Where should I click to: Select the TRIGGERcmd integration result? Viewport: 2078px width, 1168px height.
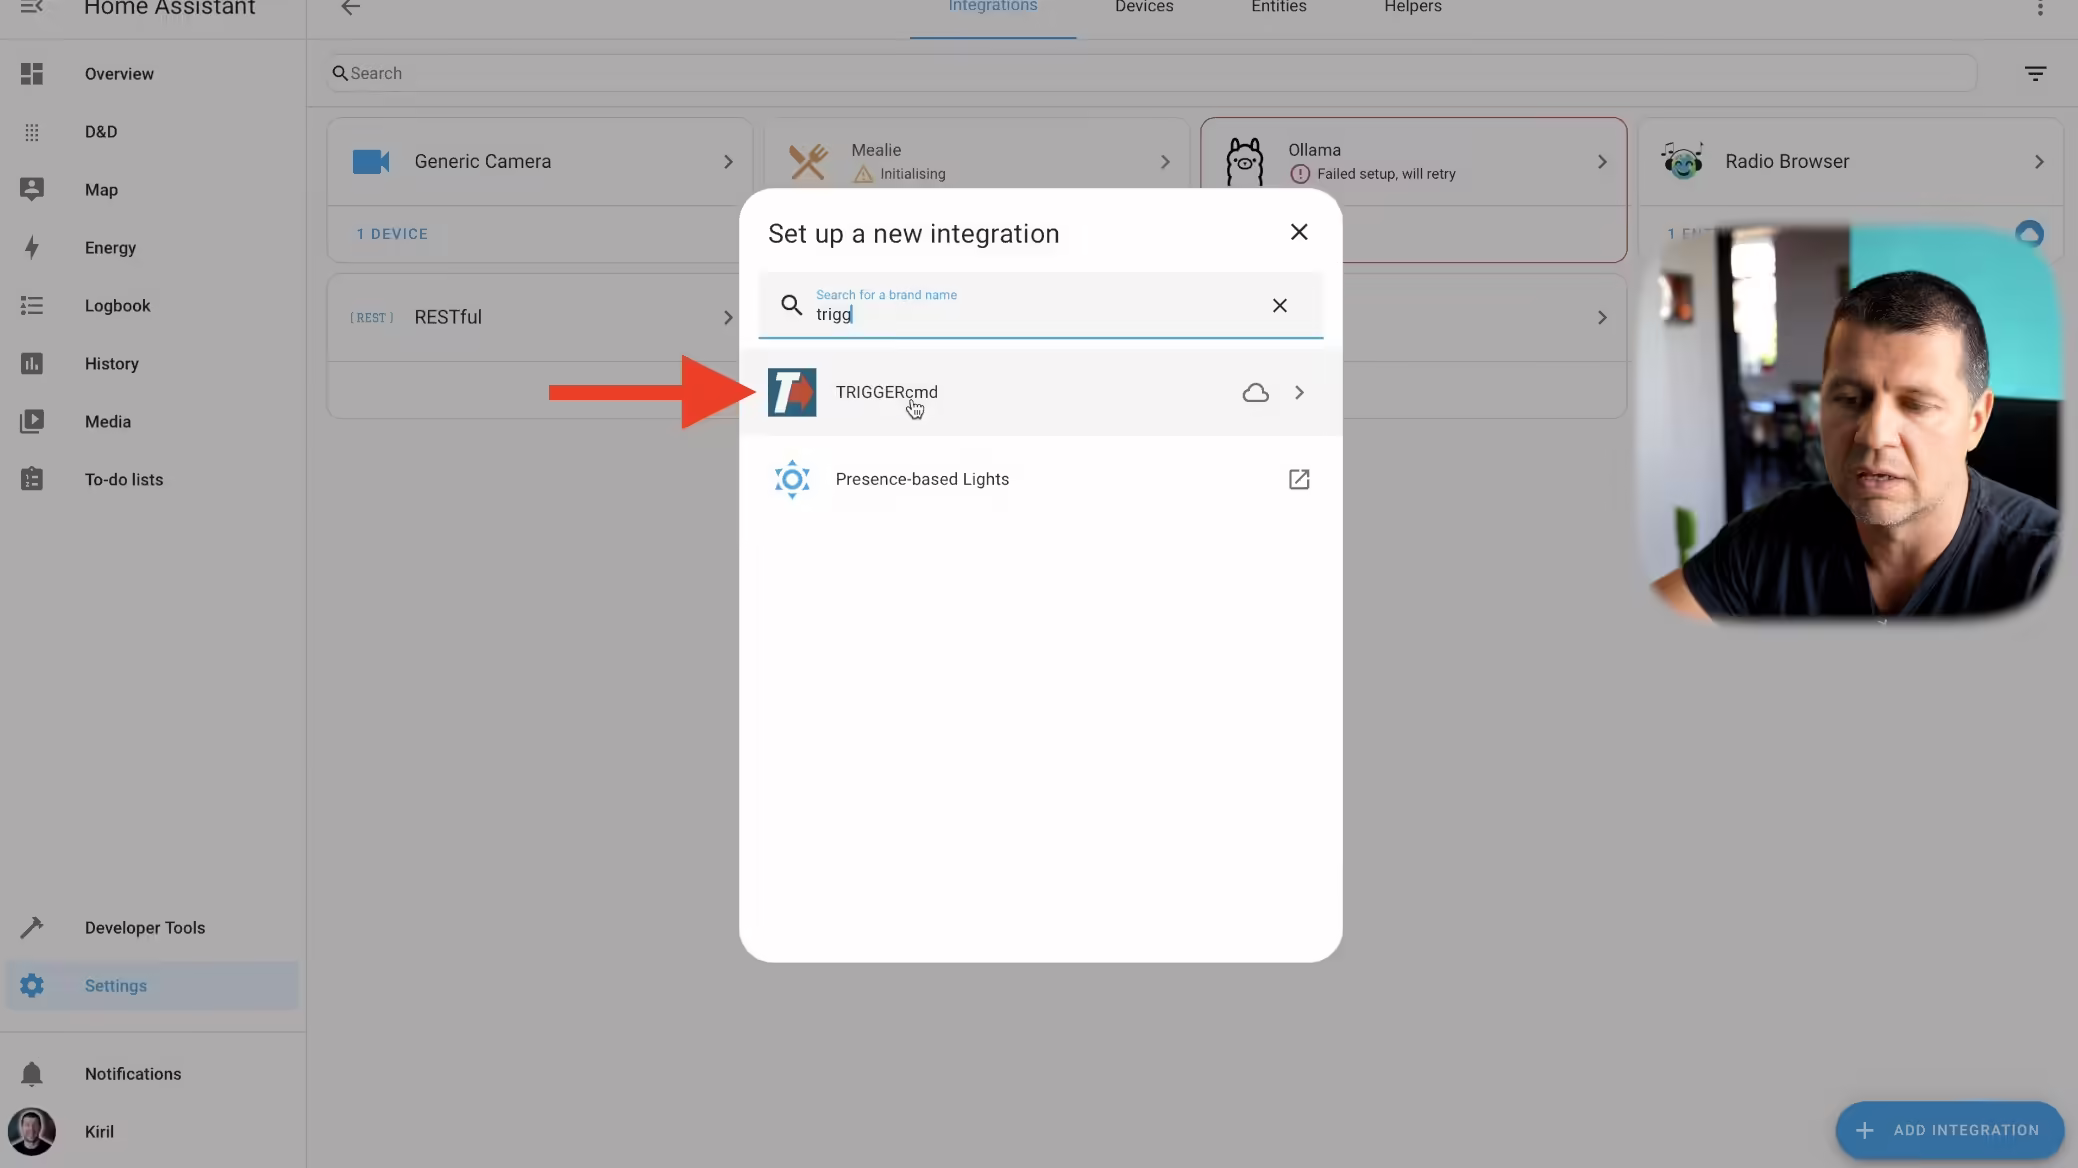tap(1040, 392)
